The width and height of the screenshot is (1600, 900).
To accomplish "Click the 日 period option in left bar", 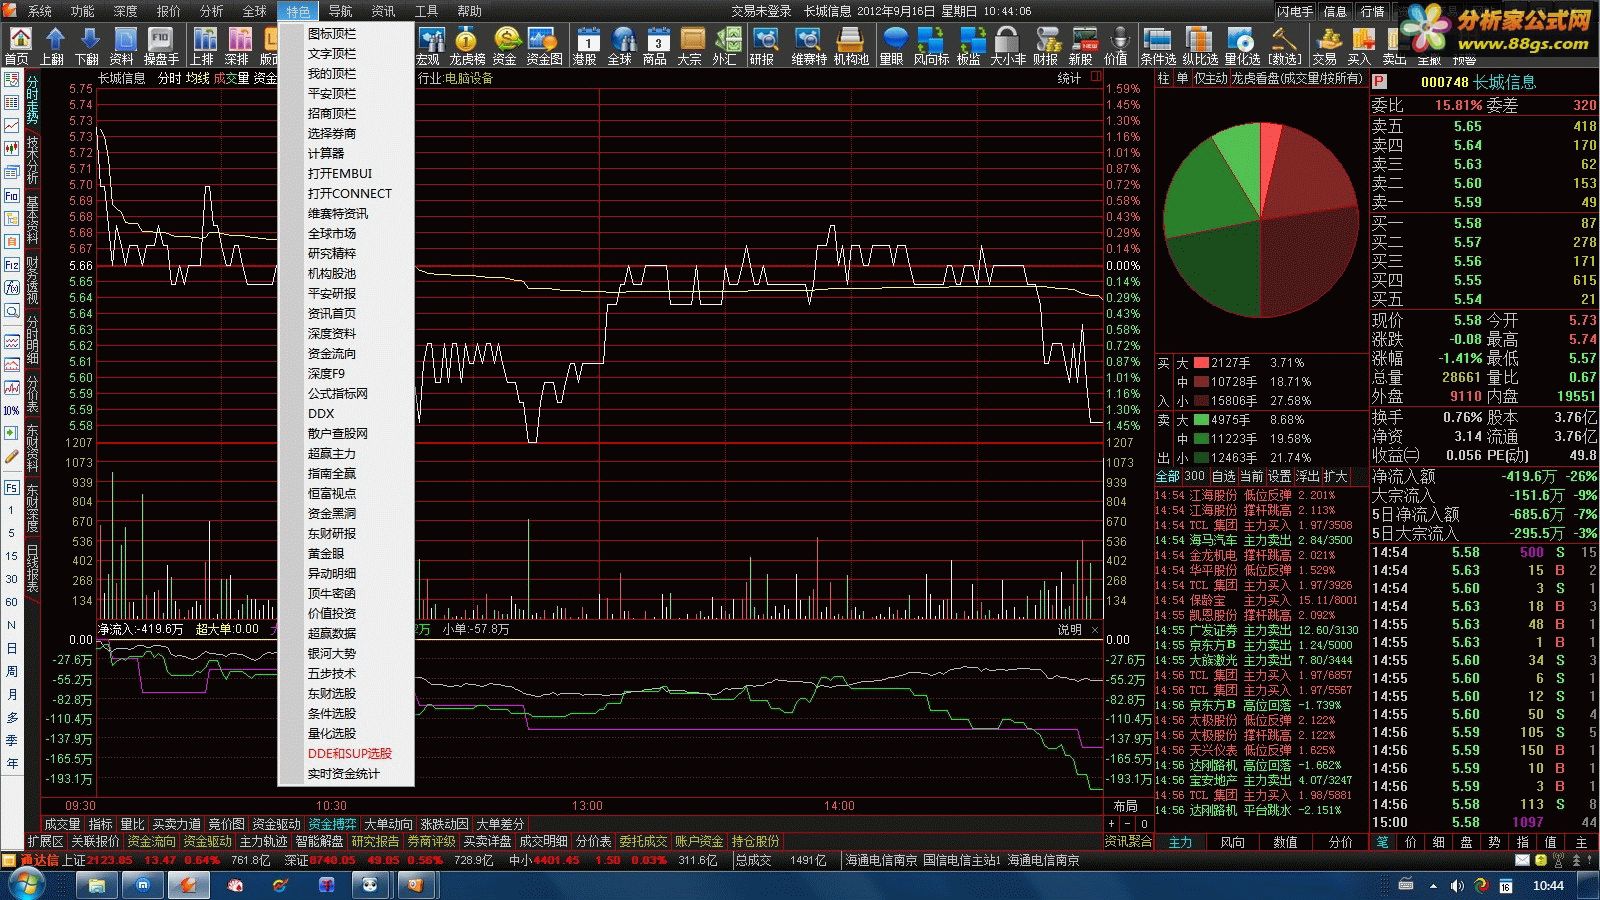I will 11,648.
